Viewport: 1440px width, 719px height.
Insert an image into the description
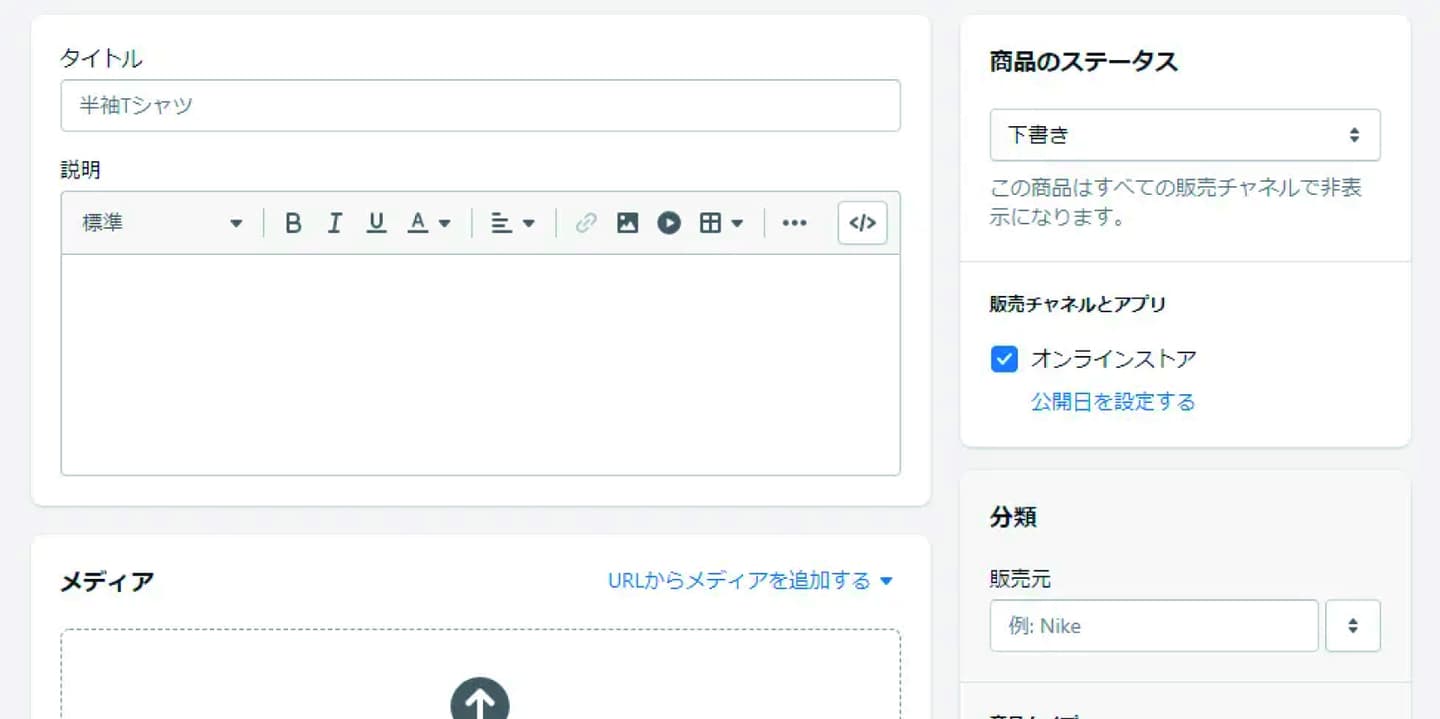pyautogui.click(x=627, y=223)
